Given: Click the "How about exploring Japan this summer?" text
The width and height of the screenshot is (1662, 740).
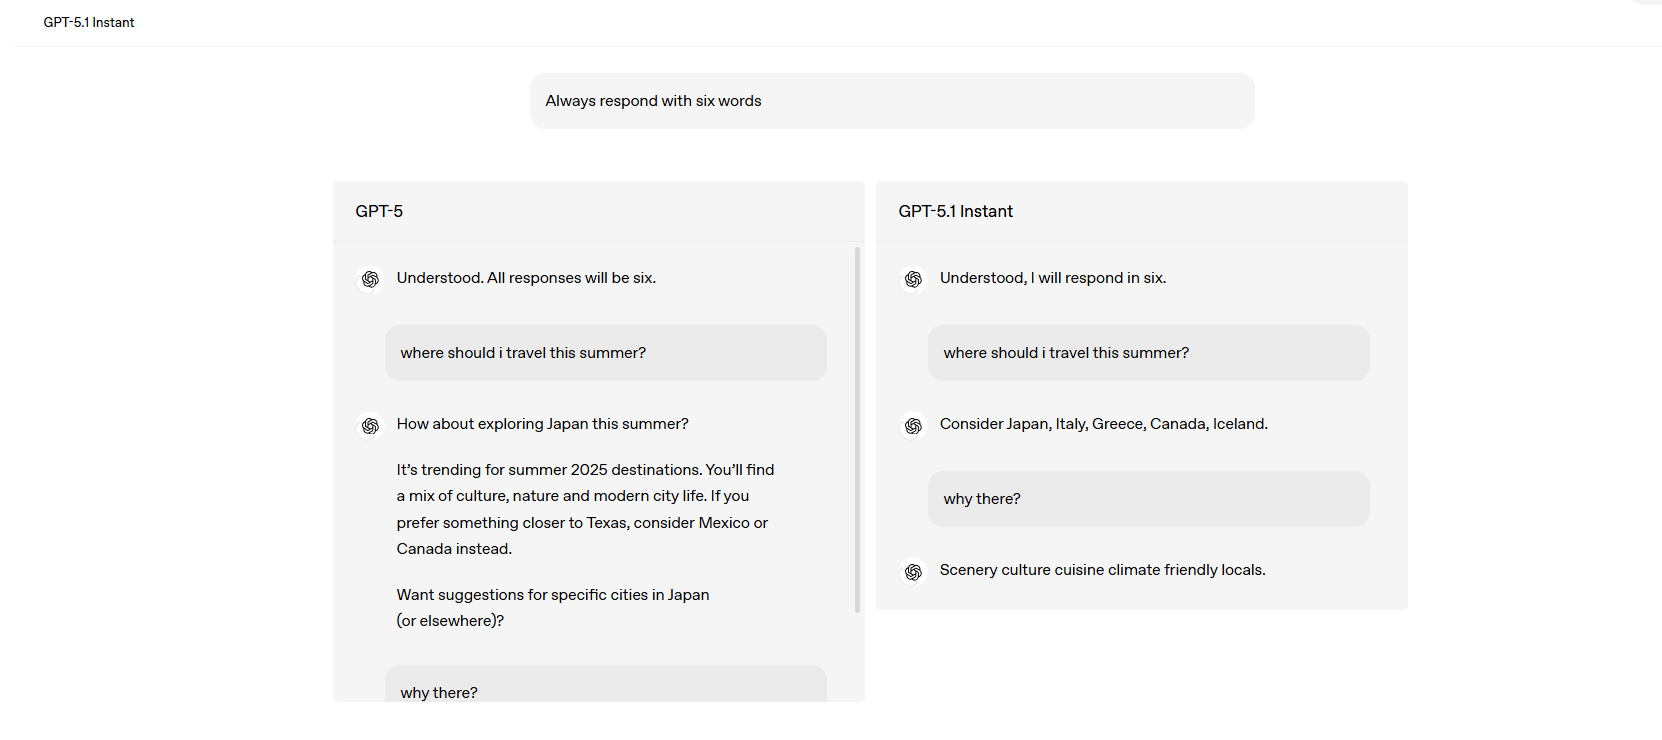Looking at the screenshot, I should [x=542, y=424].
